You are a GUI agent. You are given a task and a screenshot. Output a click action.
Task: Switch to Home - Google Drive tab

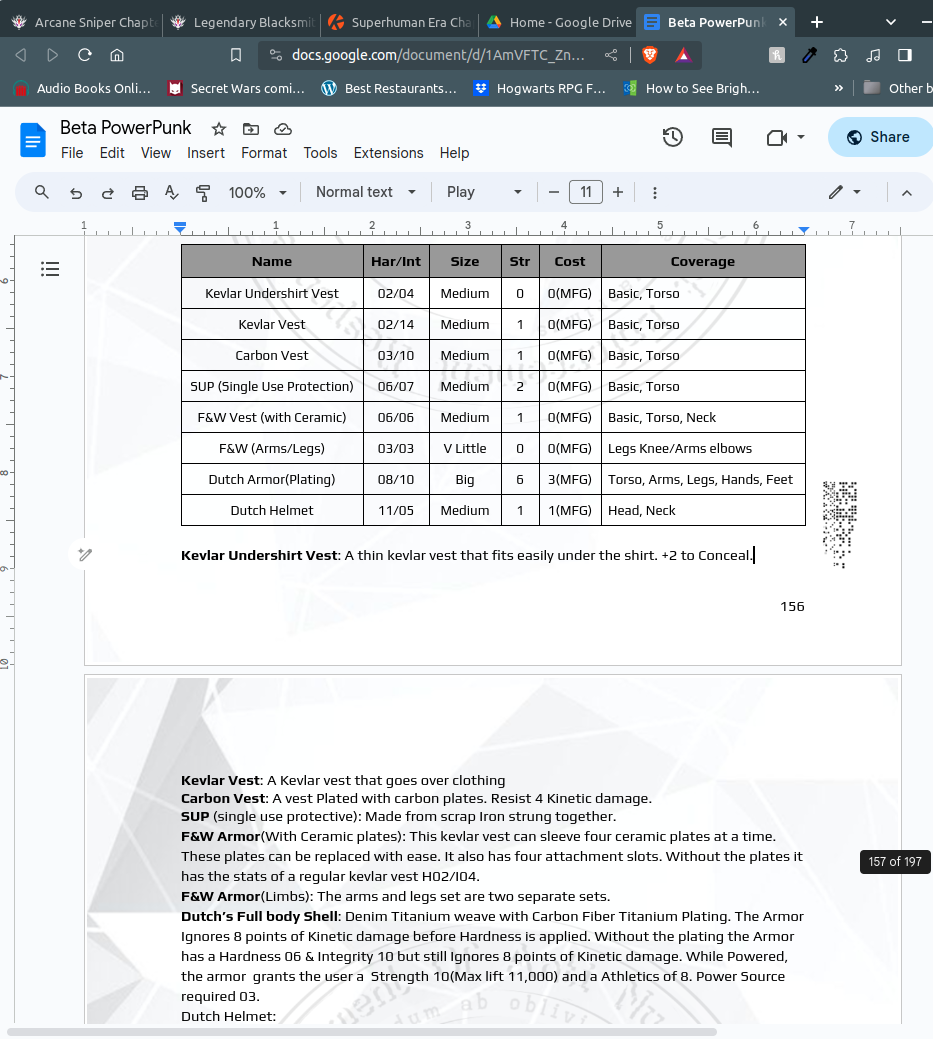pos(559,22)
